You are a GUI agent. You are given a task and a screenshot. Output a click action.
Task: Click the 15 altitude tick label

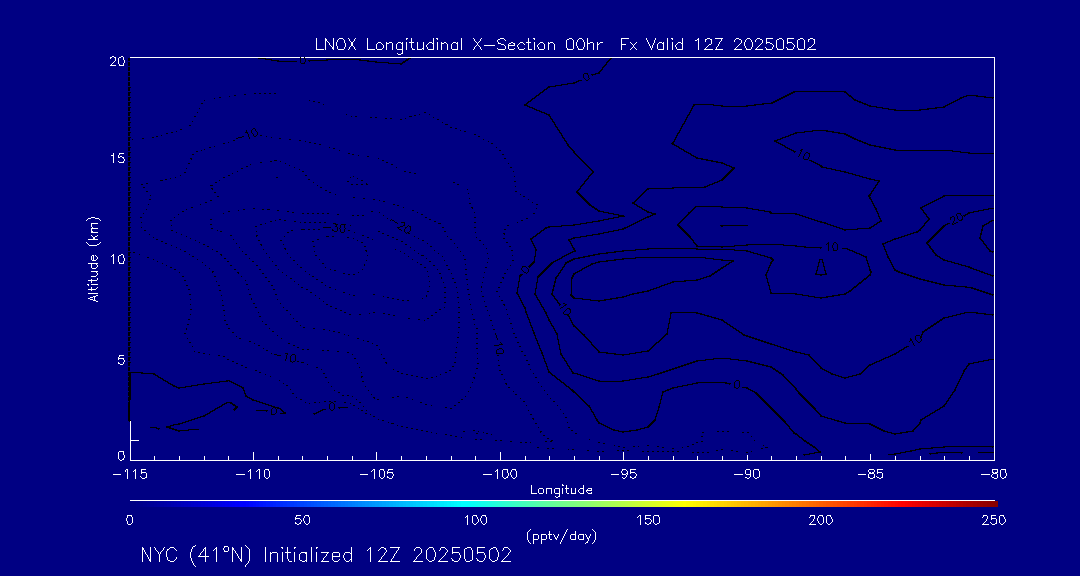click(x=118, y=158)
